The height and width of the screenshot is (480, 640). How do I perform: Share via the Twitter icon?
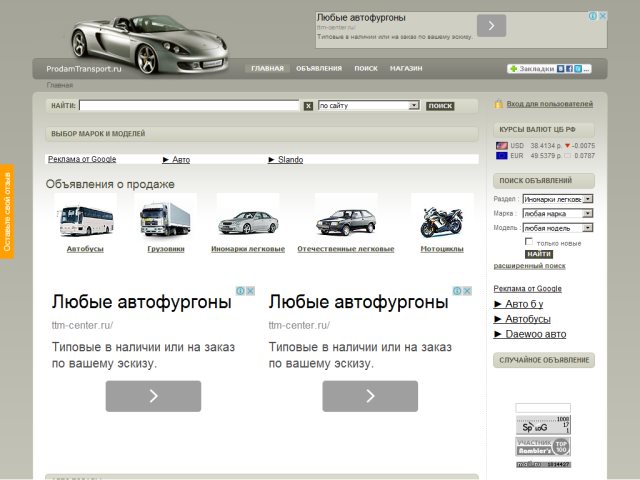click(x=578, y=69)
